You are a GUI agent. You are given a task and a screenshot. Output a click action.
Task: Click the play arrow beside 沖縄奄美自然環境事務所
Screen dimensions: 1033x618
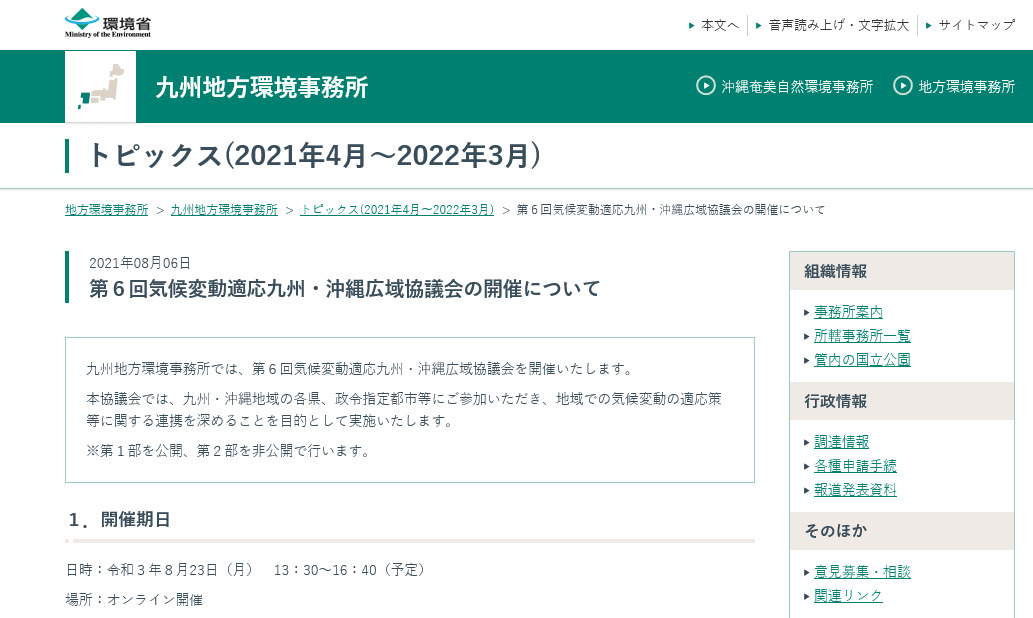point(705,86)
